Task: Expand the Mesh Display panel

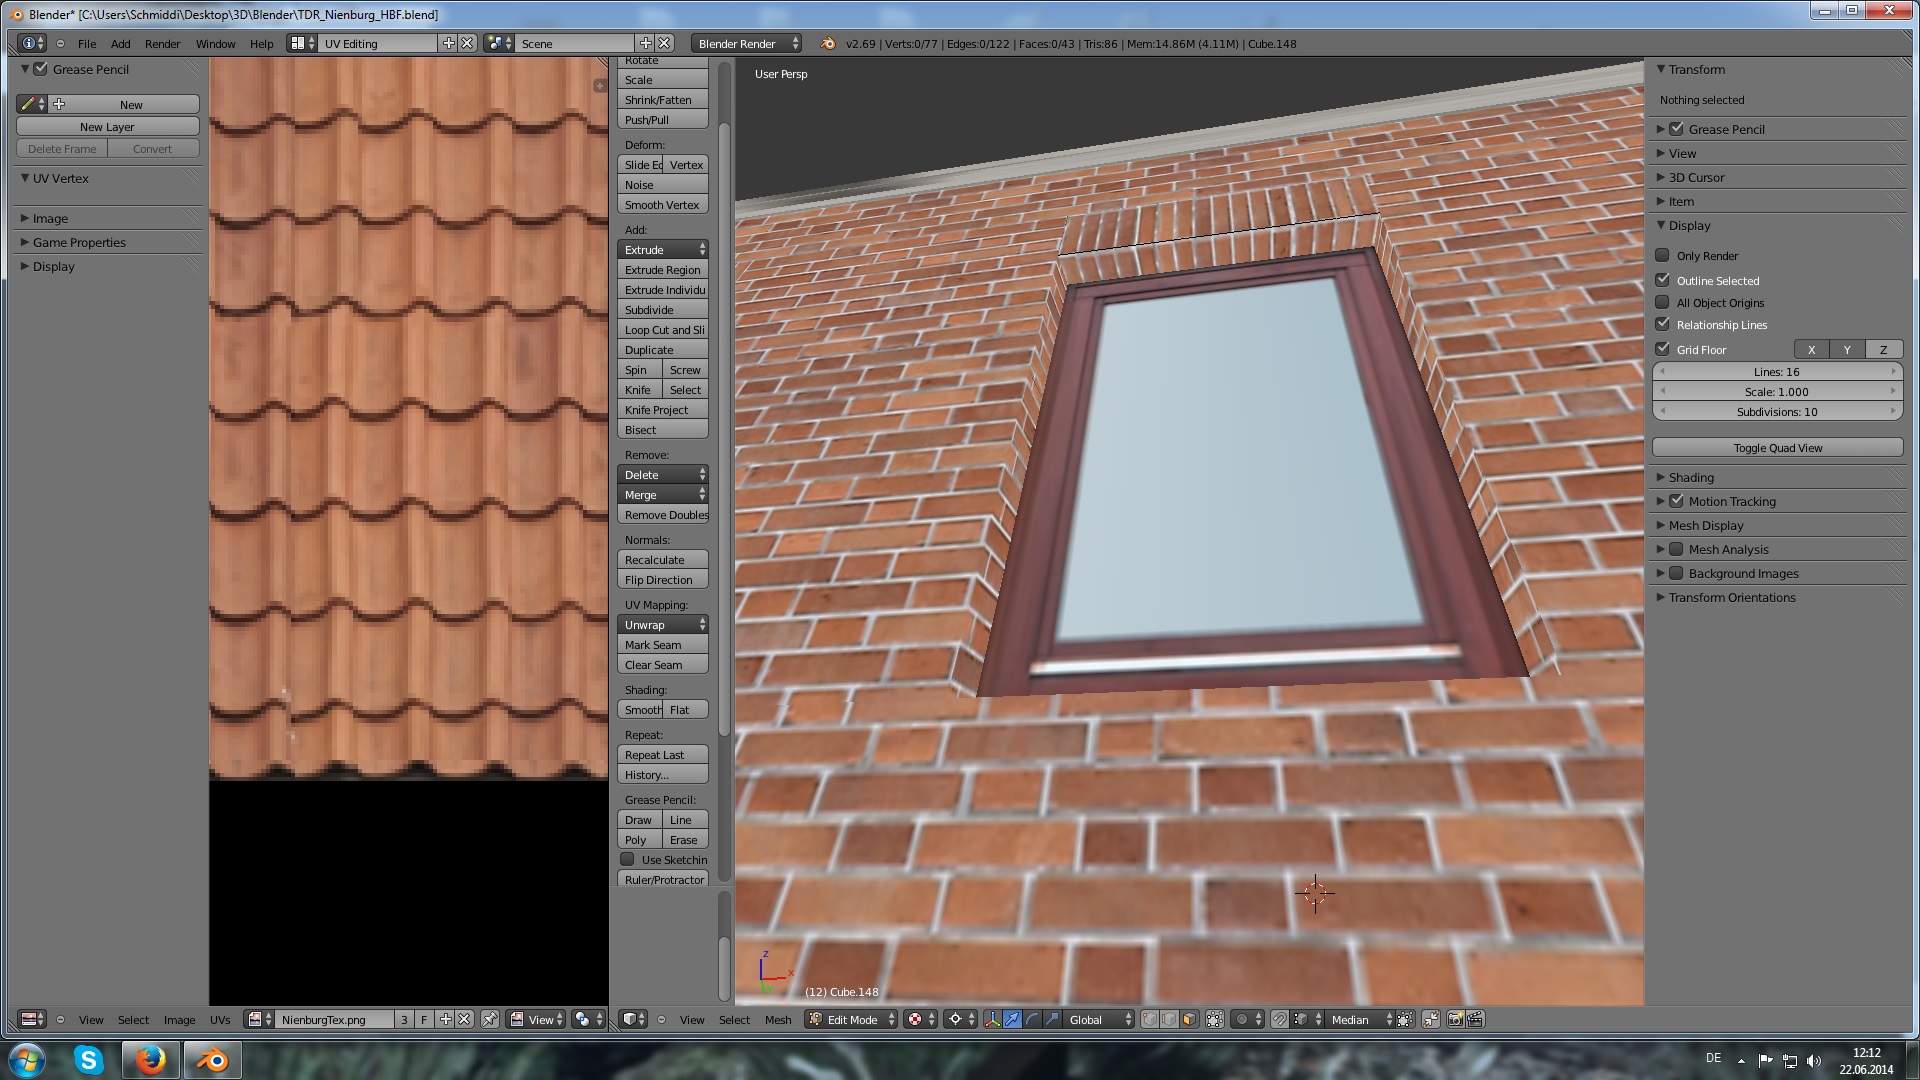Action: click(1705, 525)
